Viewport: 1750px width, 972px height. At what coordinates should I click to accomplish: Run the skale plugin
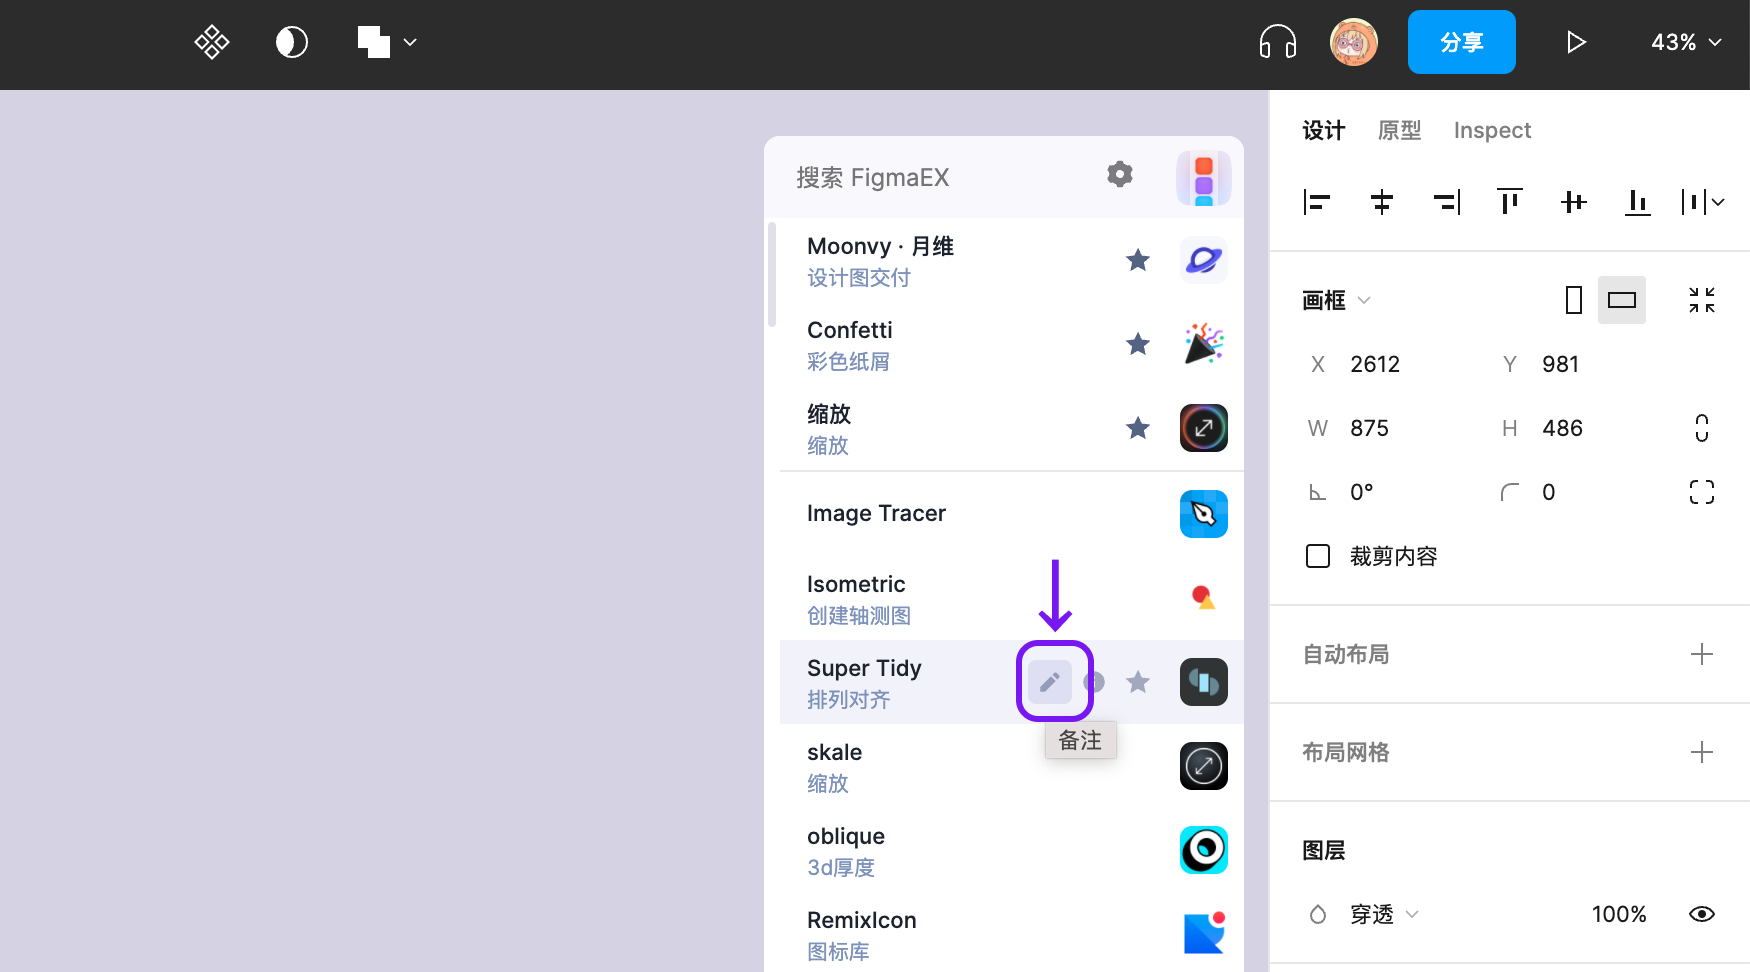(x=1011, y=766)
